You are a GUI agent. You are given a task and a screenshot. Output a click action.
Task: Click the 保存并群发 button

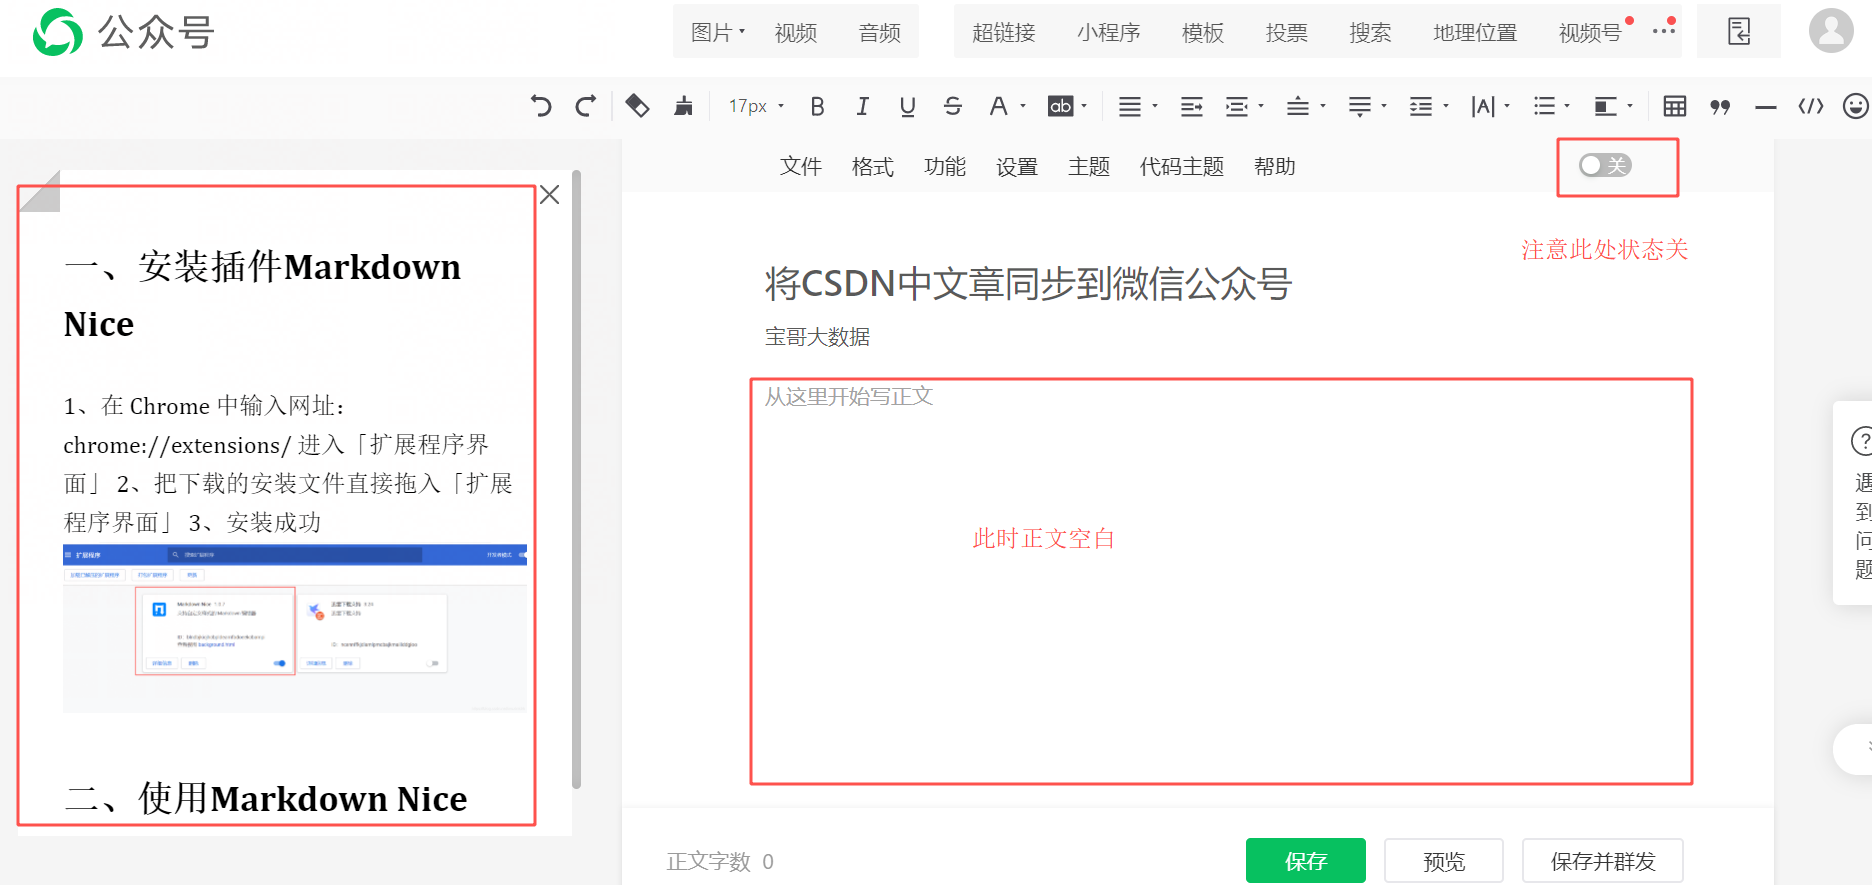point(1603,861)
